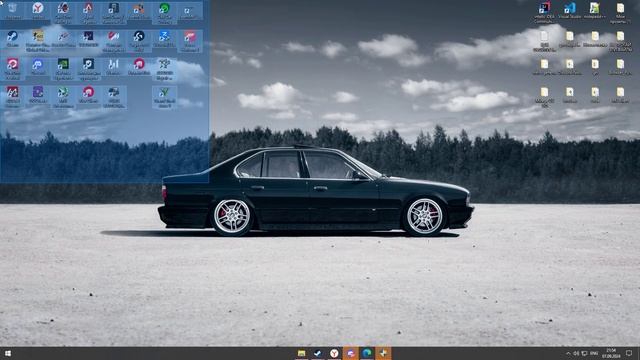
Task: Select the white vertical bars icon shortcut
Action: (x=113, y=67)
